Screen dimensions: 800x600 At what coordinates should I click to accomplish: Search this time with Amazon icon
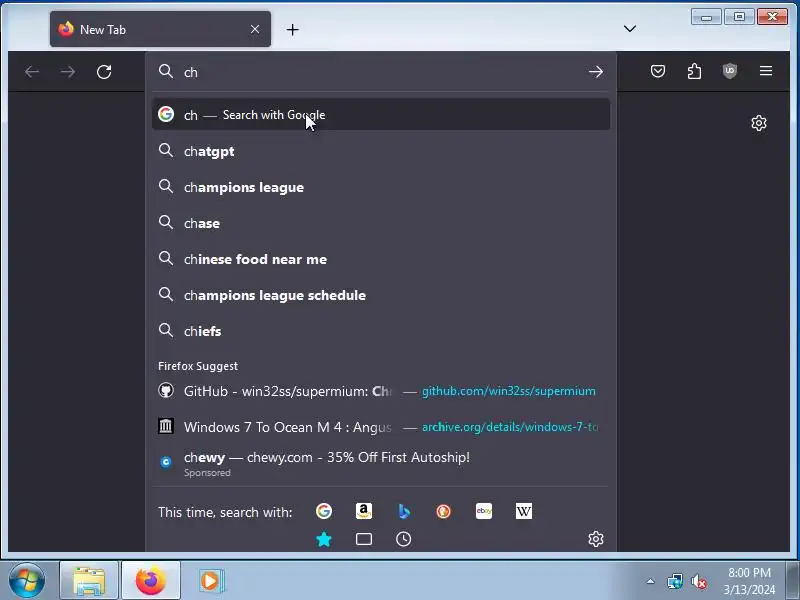coord(364,511)
